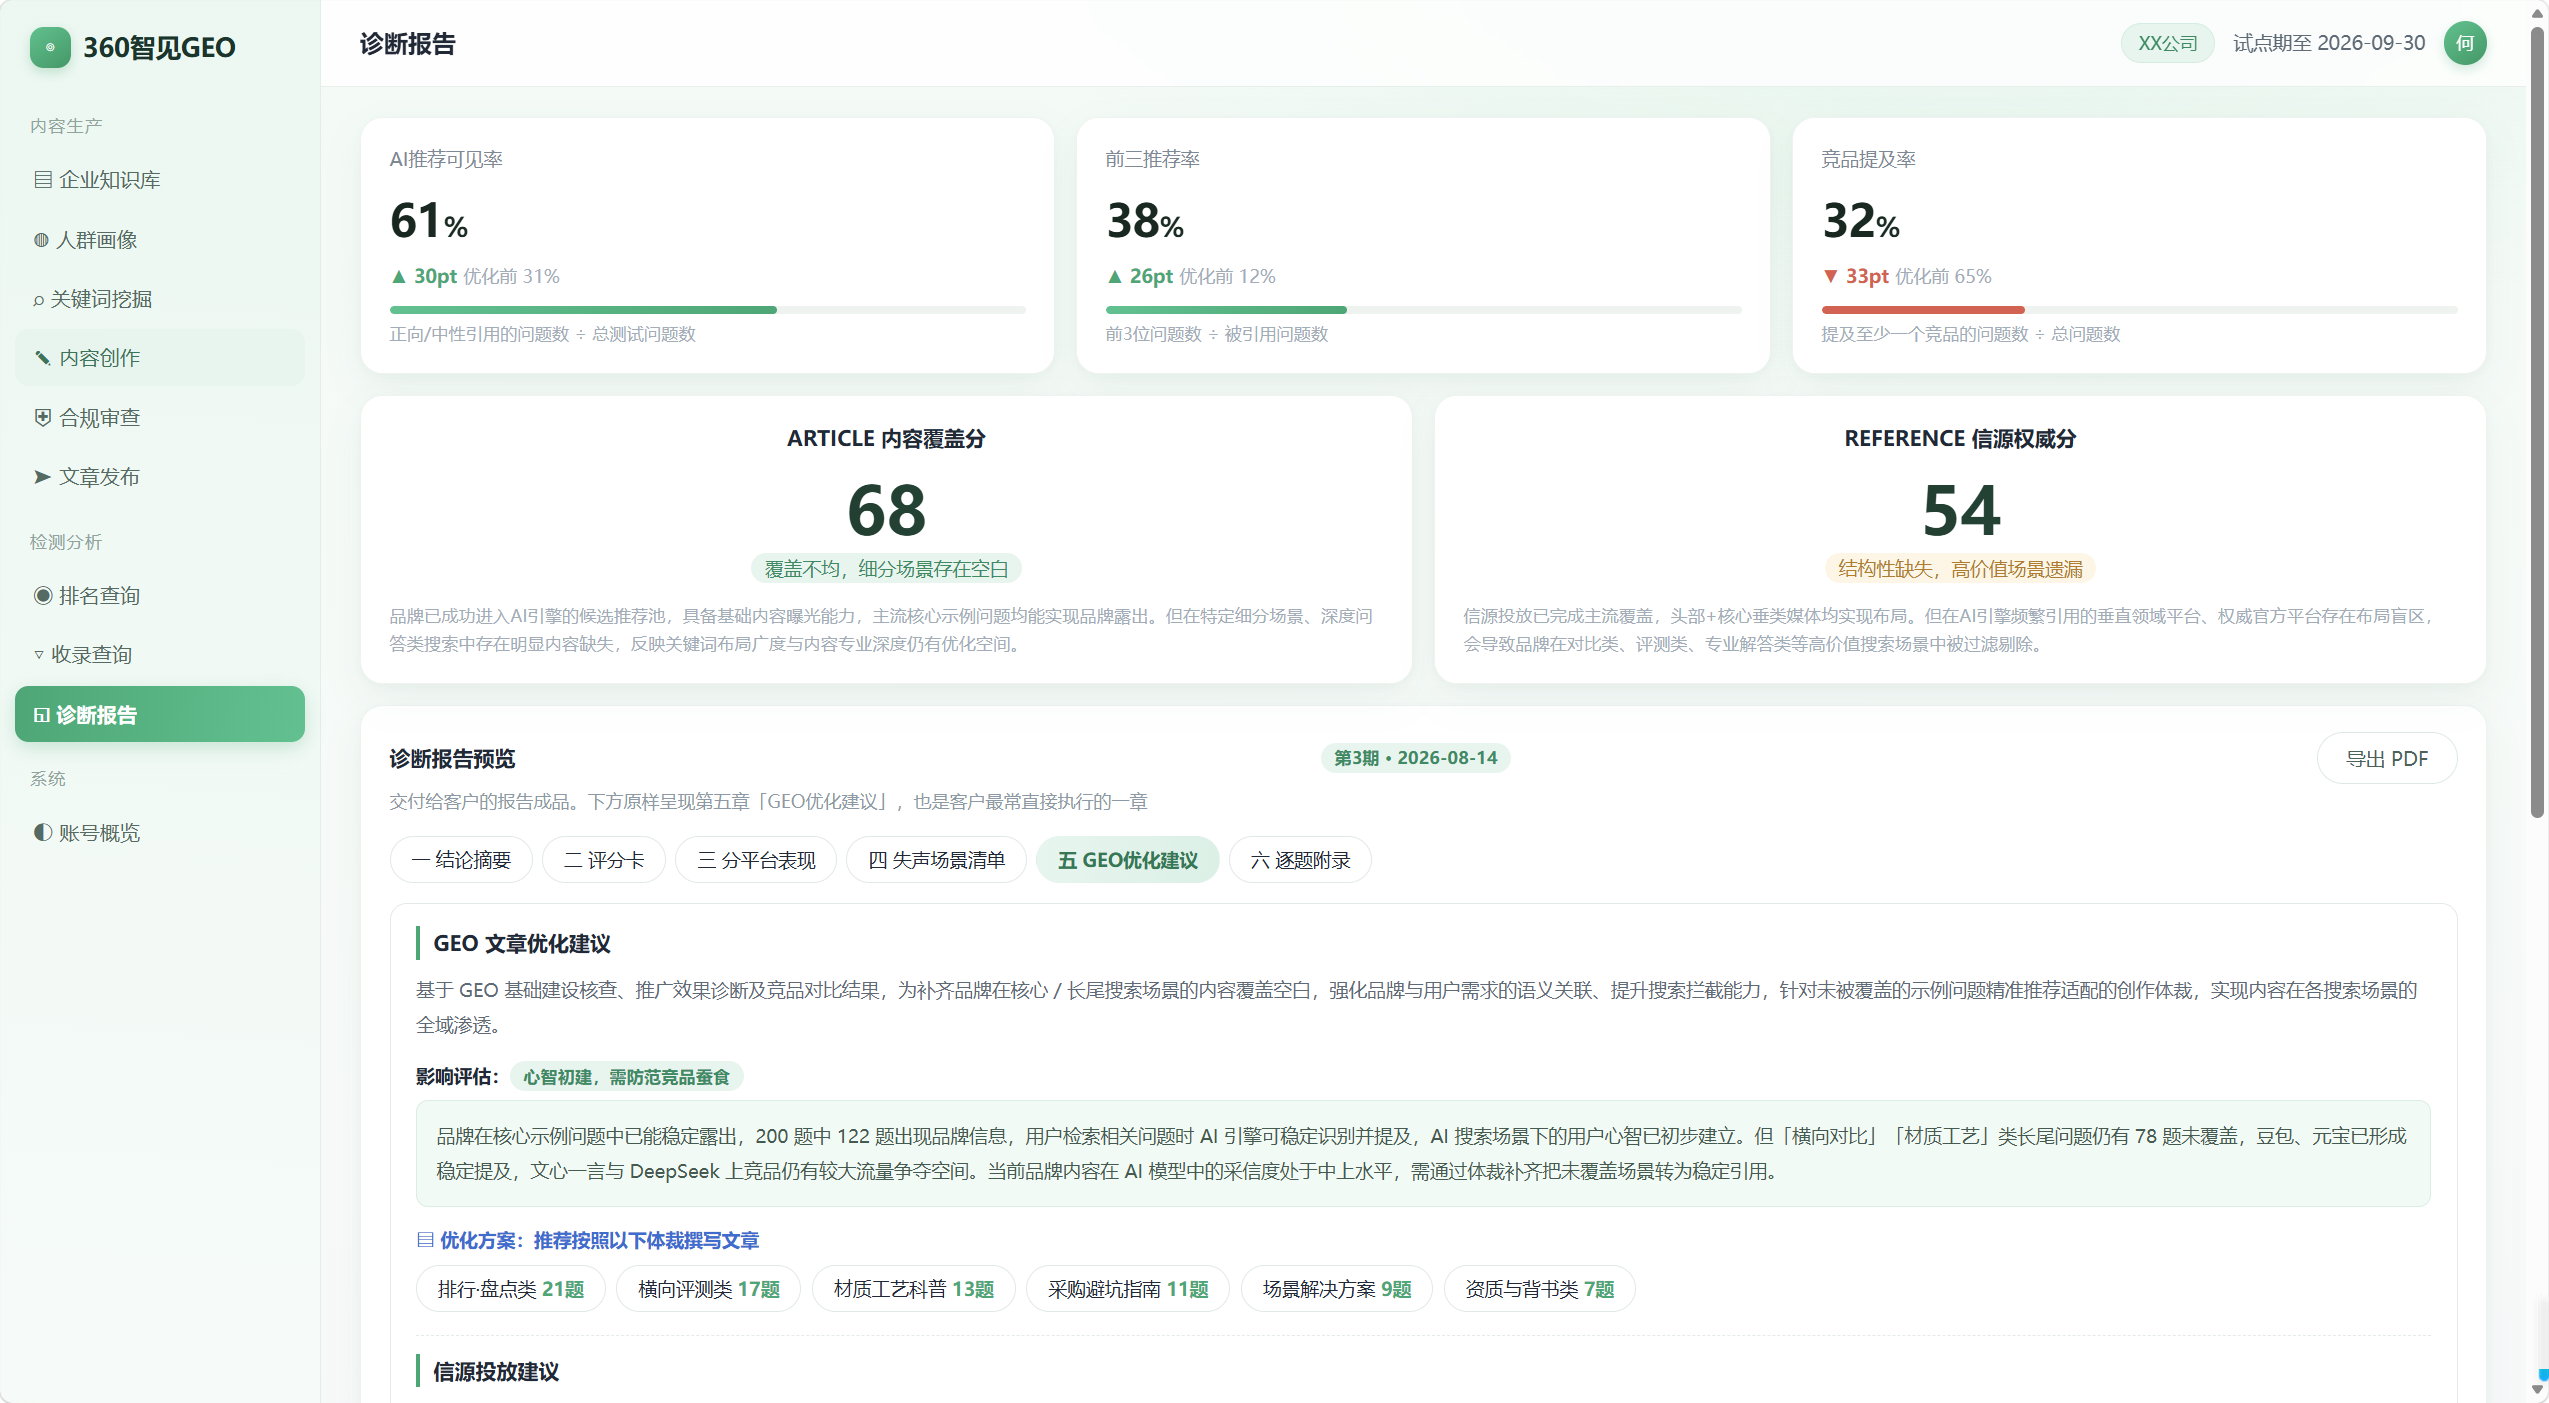Click the red 竞品提及率 progress bar
The width and height of the screenshot is (2549, 1403).
click(x=2139, y=310)
